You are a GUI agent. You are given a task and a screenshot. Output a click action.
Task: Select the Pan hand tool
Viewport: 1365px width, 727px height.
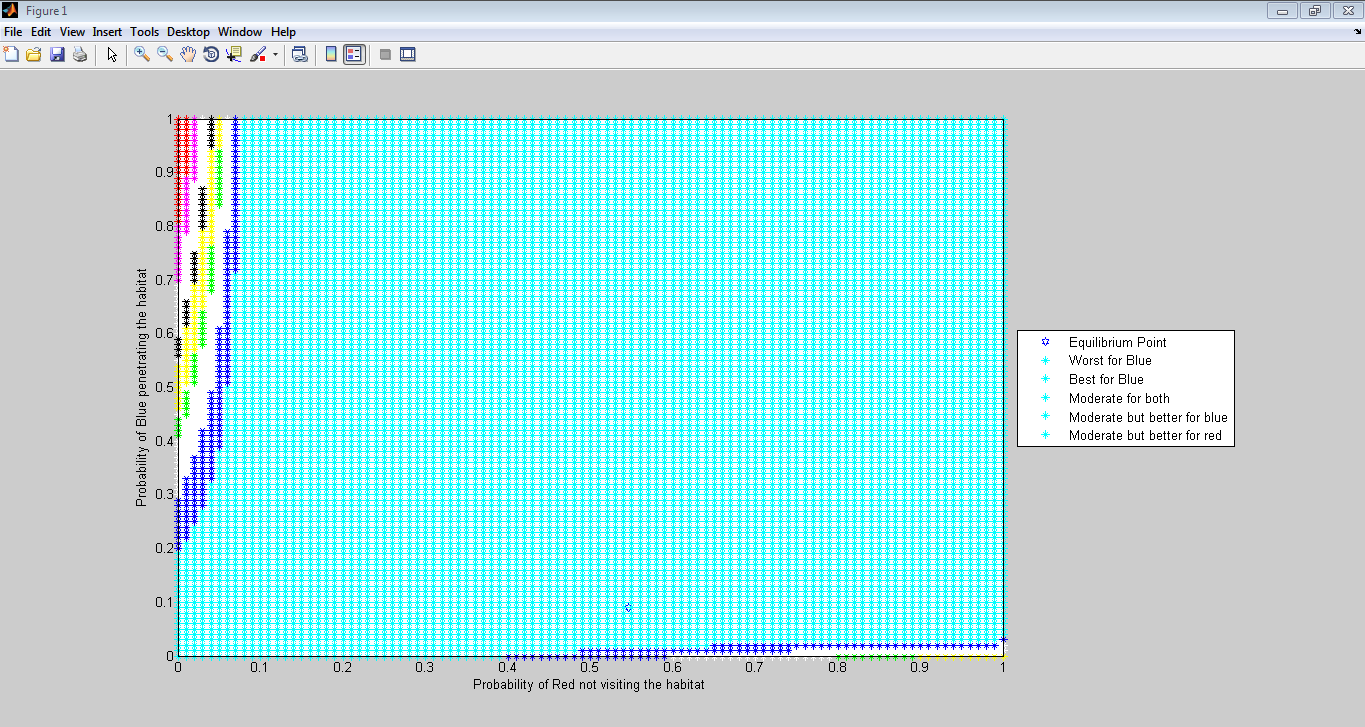point(188,54)
